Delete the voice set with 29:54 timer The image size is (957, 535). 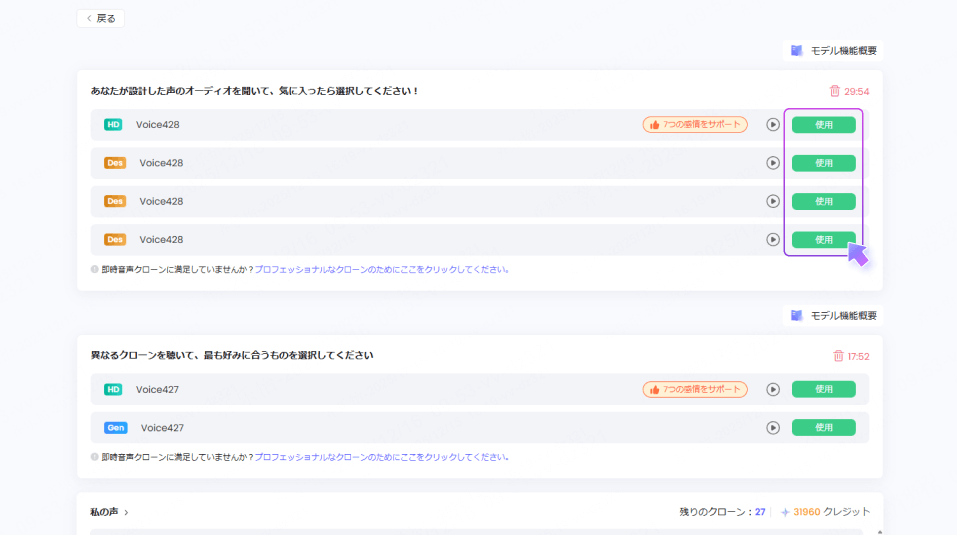(835, 91)
